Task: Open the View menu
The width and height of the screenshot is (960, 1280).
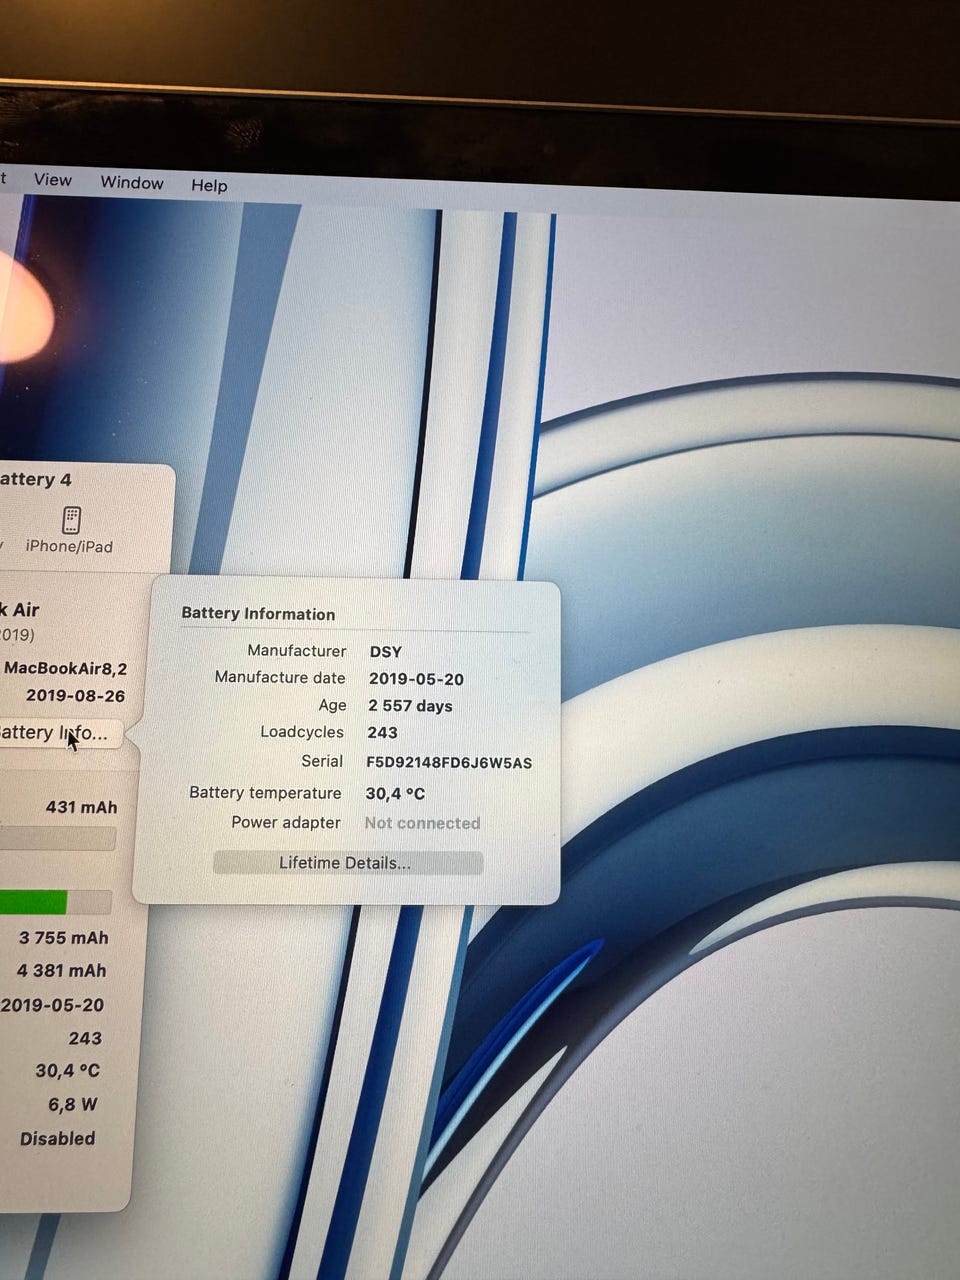Action: pyautogui.click(x=52, y=180)
